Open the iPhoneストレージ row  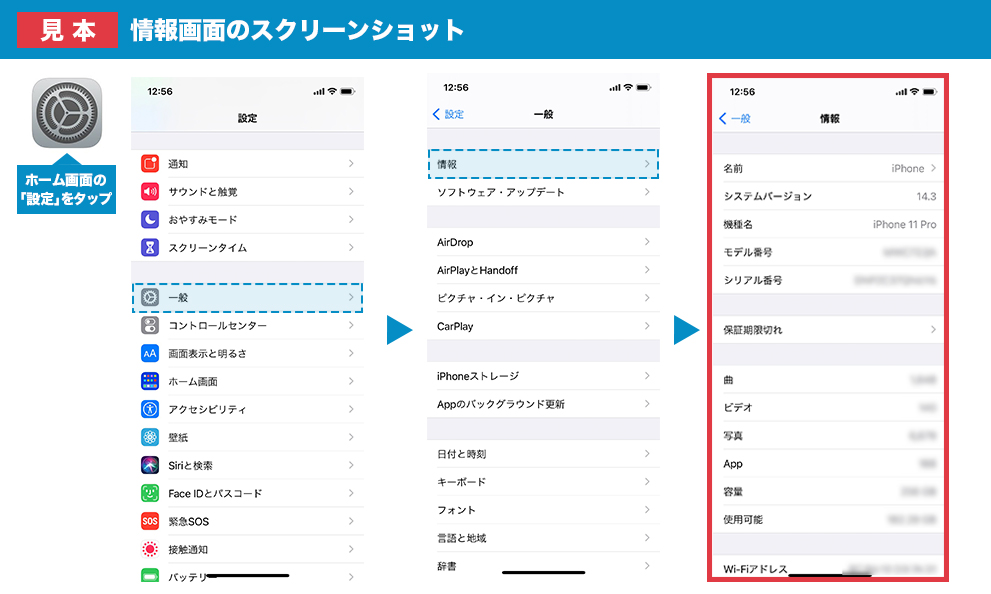(x=542, y=376)
